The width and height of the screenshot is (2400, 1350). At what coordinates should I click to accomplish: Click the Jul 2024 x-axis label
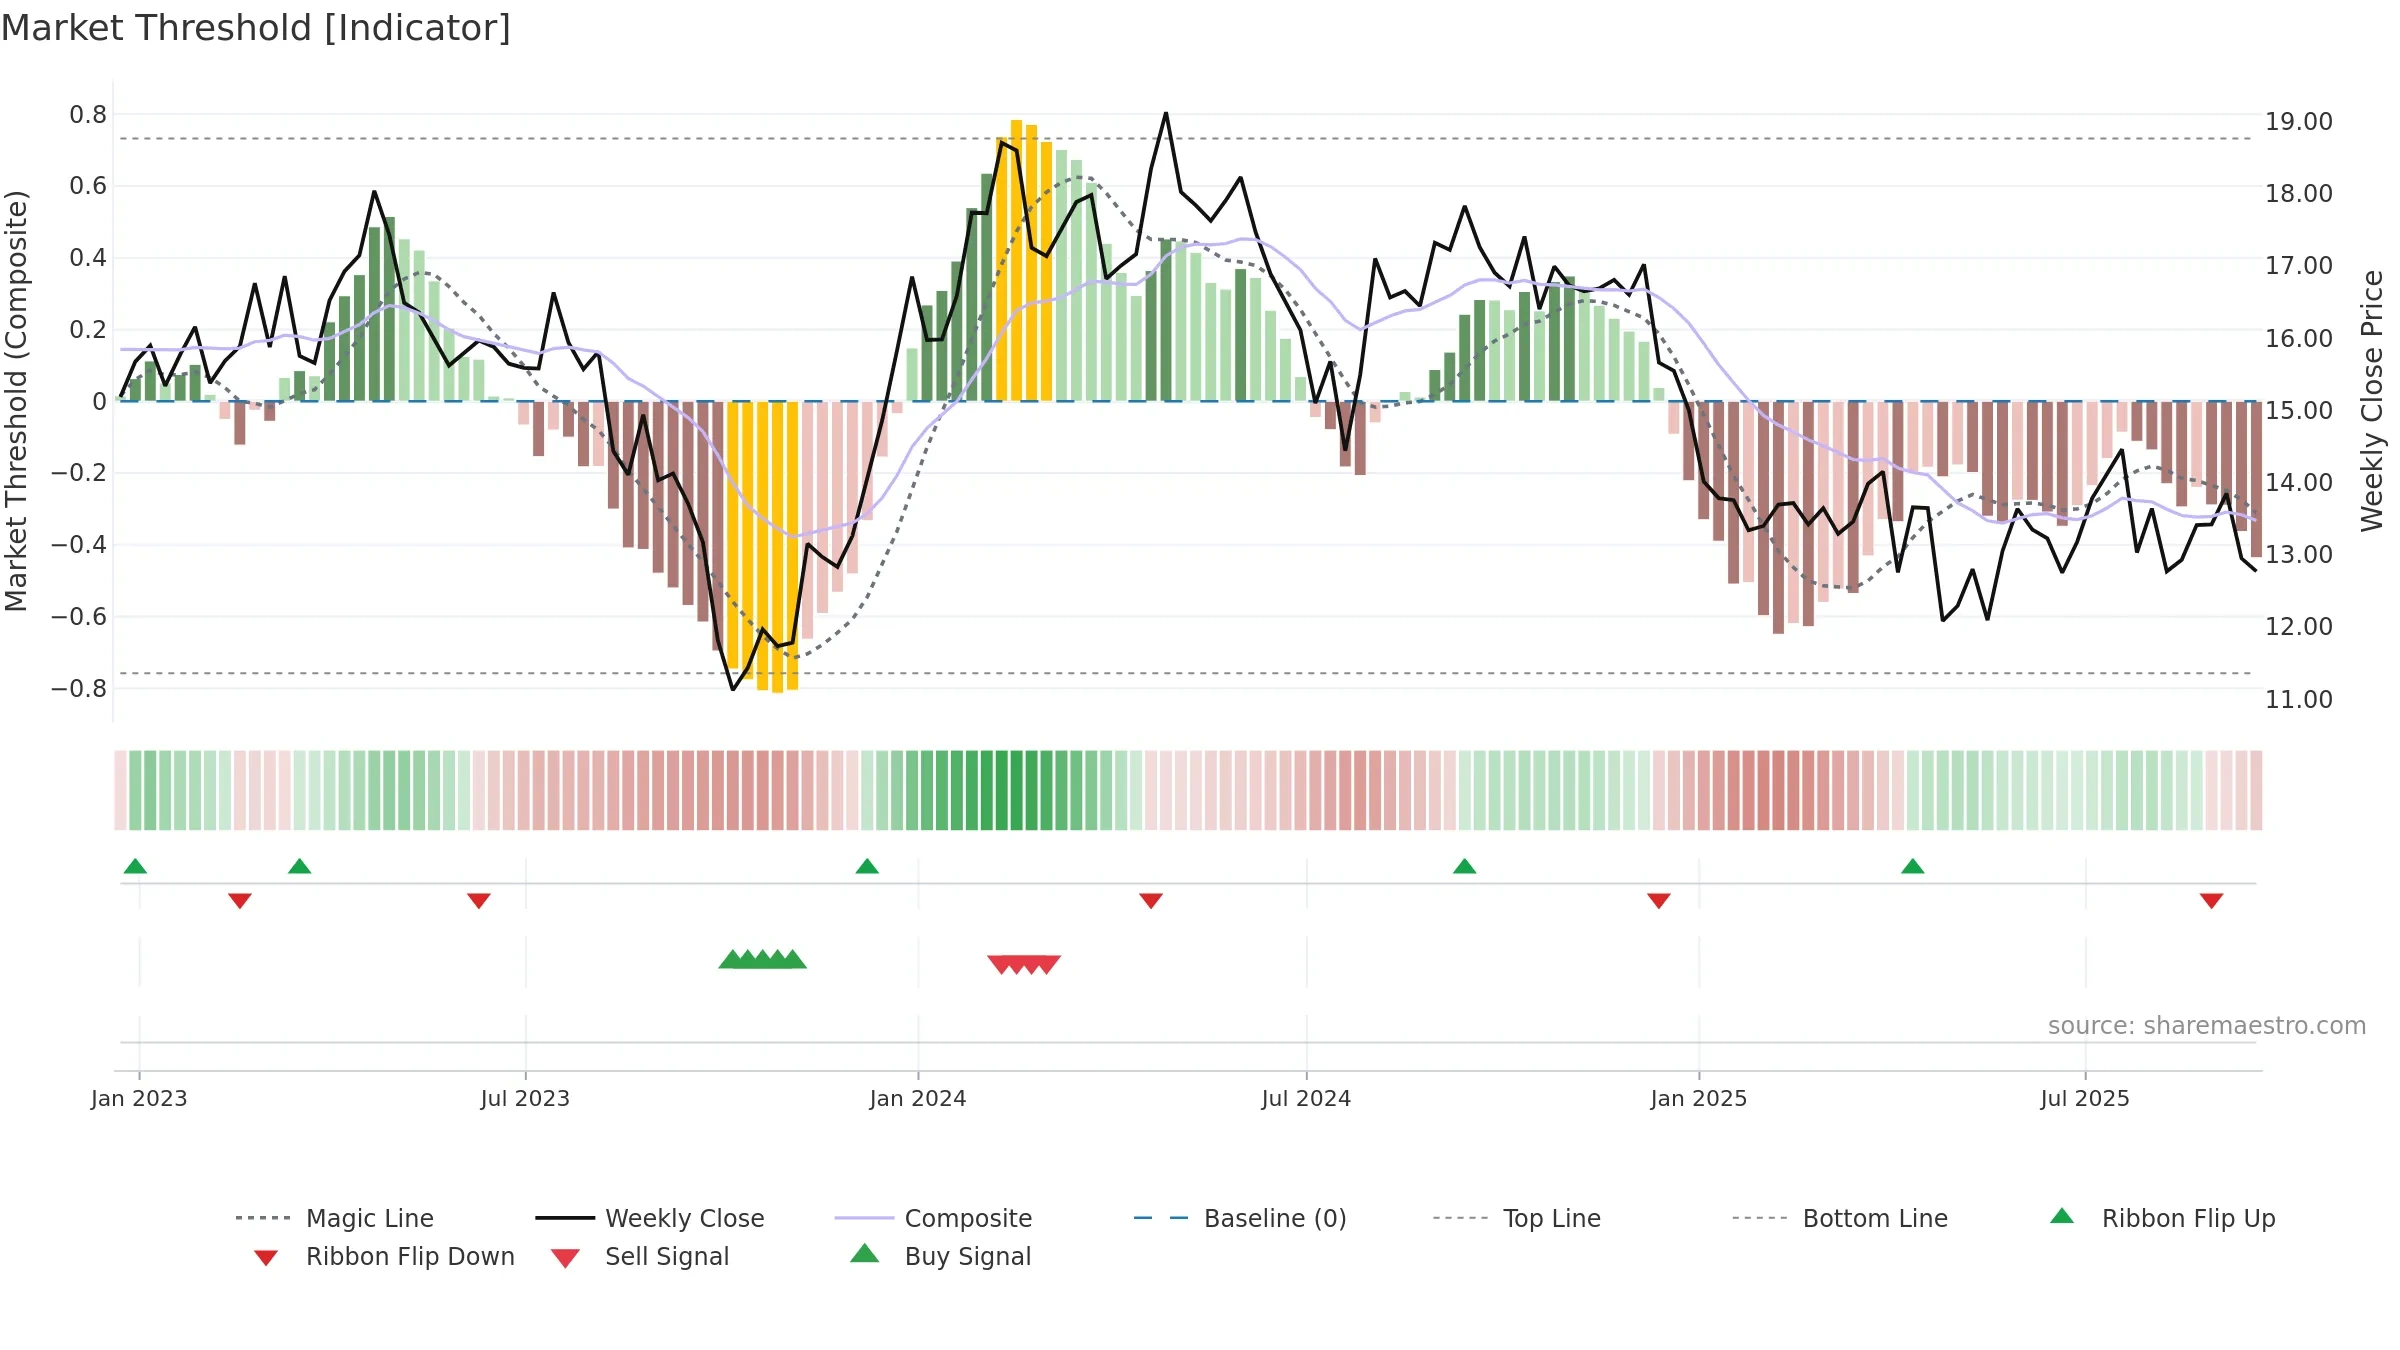point(1306,1098)
